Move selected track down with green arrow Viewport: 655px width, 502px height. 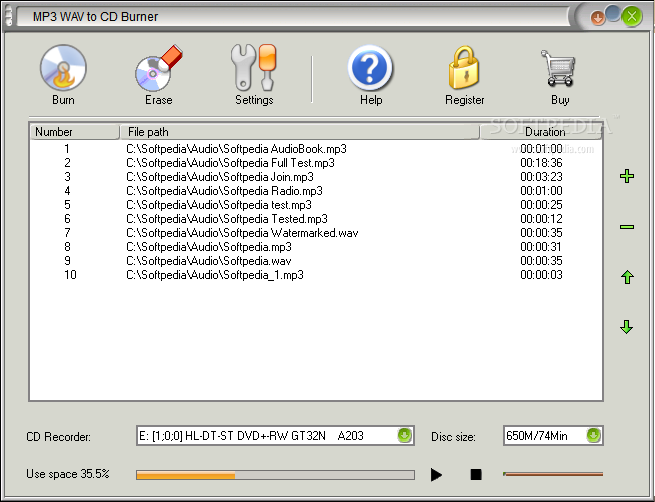[x=627, y=327]
